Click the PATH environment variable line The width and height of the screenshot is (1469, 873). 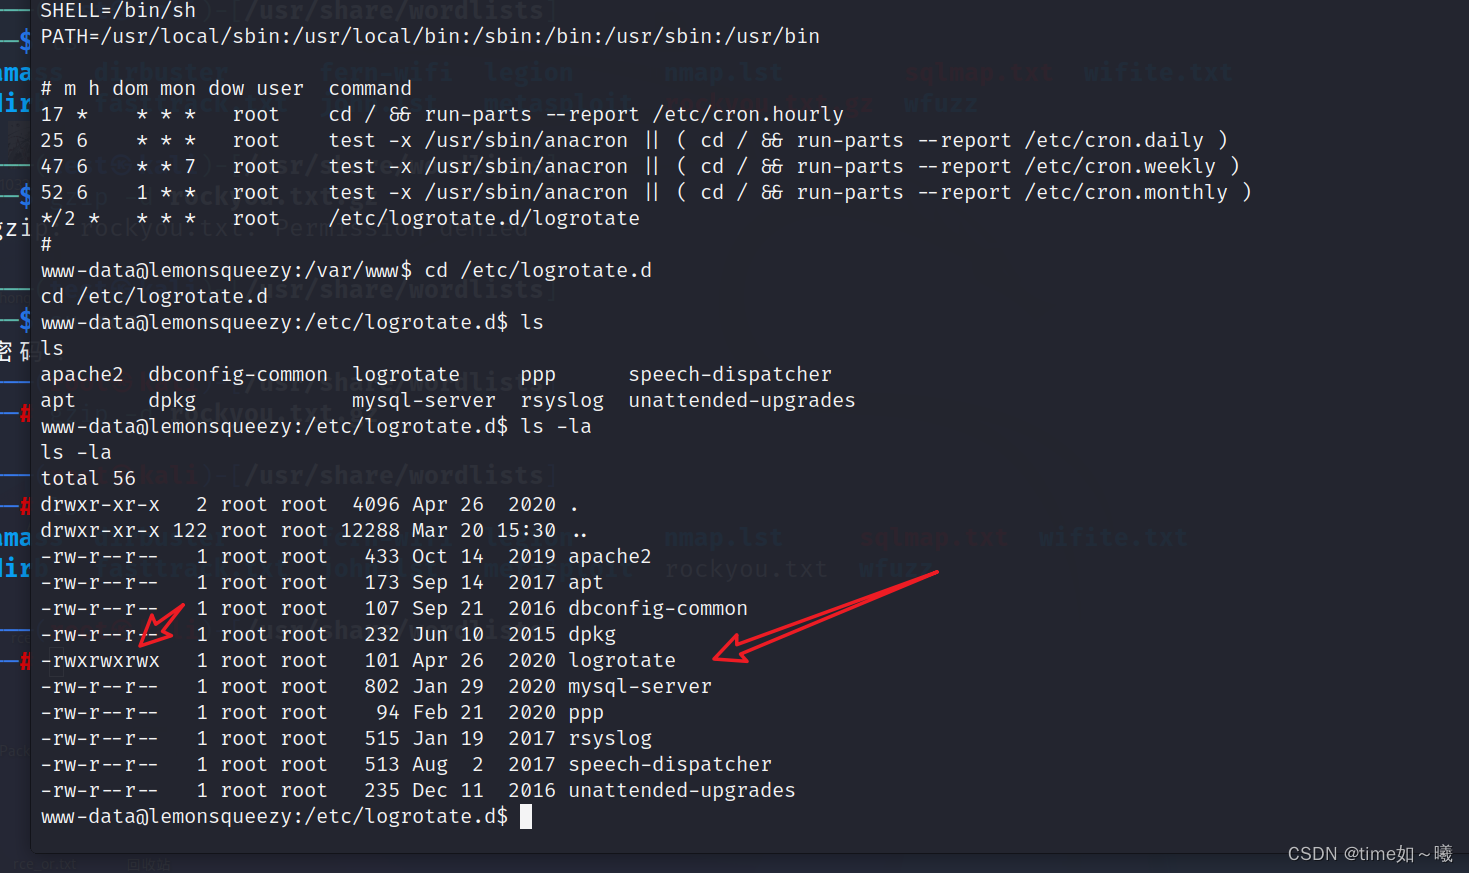pyautogui.click(x=430, y=37)
